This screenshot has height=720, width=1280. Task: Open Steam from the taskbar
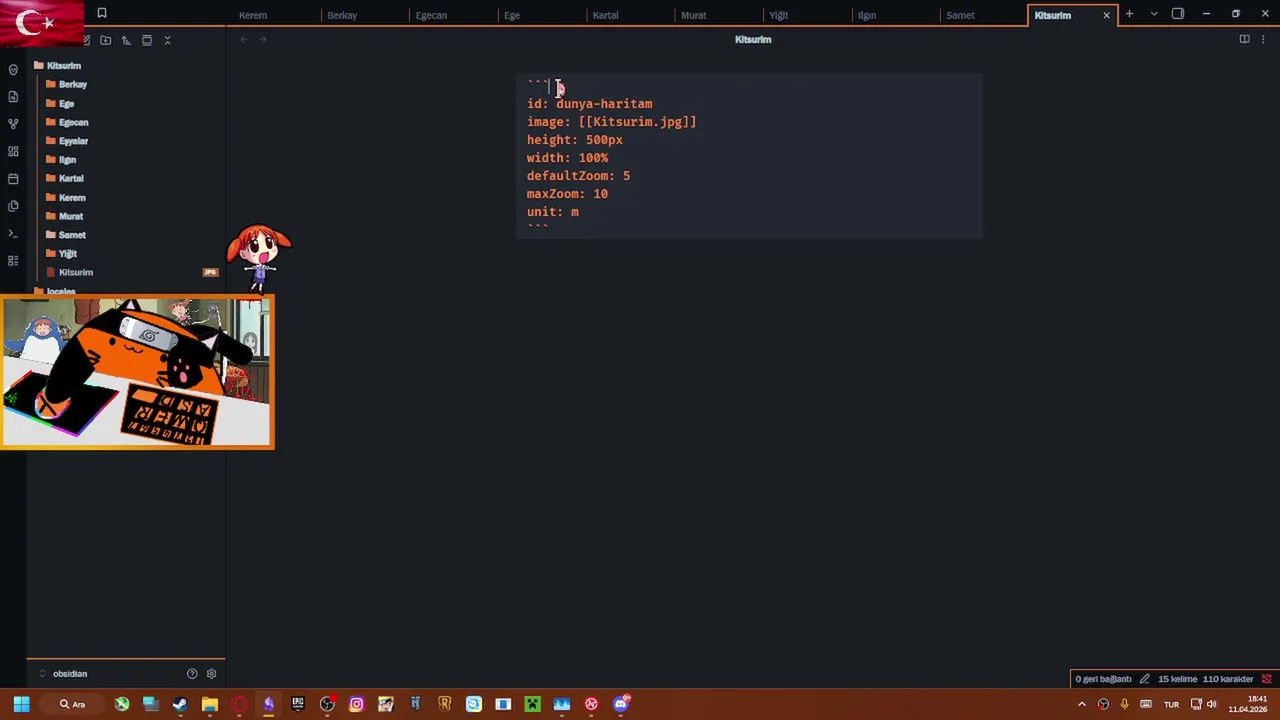tap(180, 704)
